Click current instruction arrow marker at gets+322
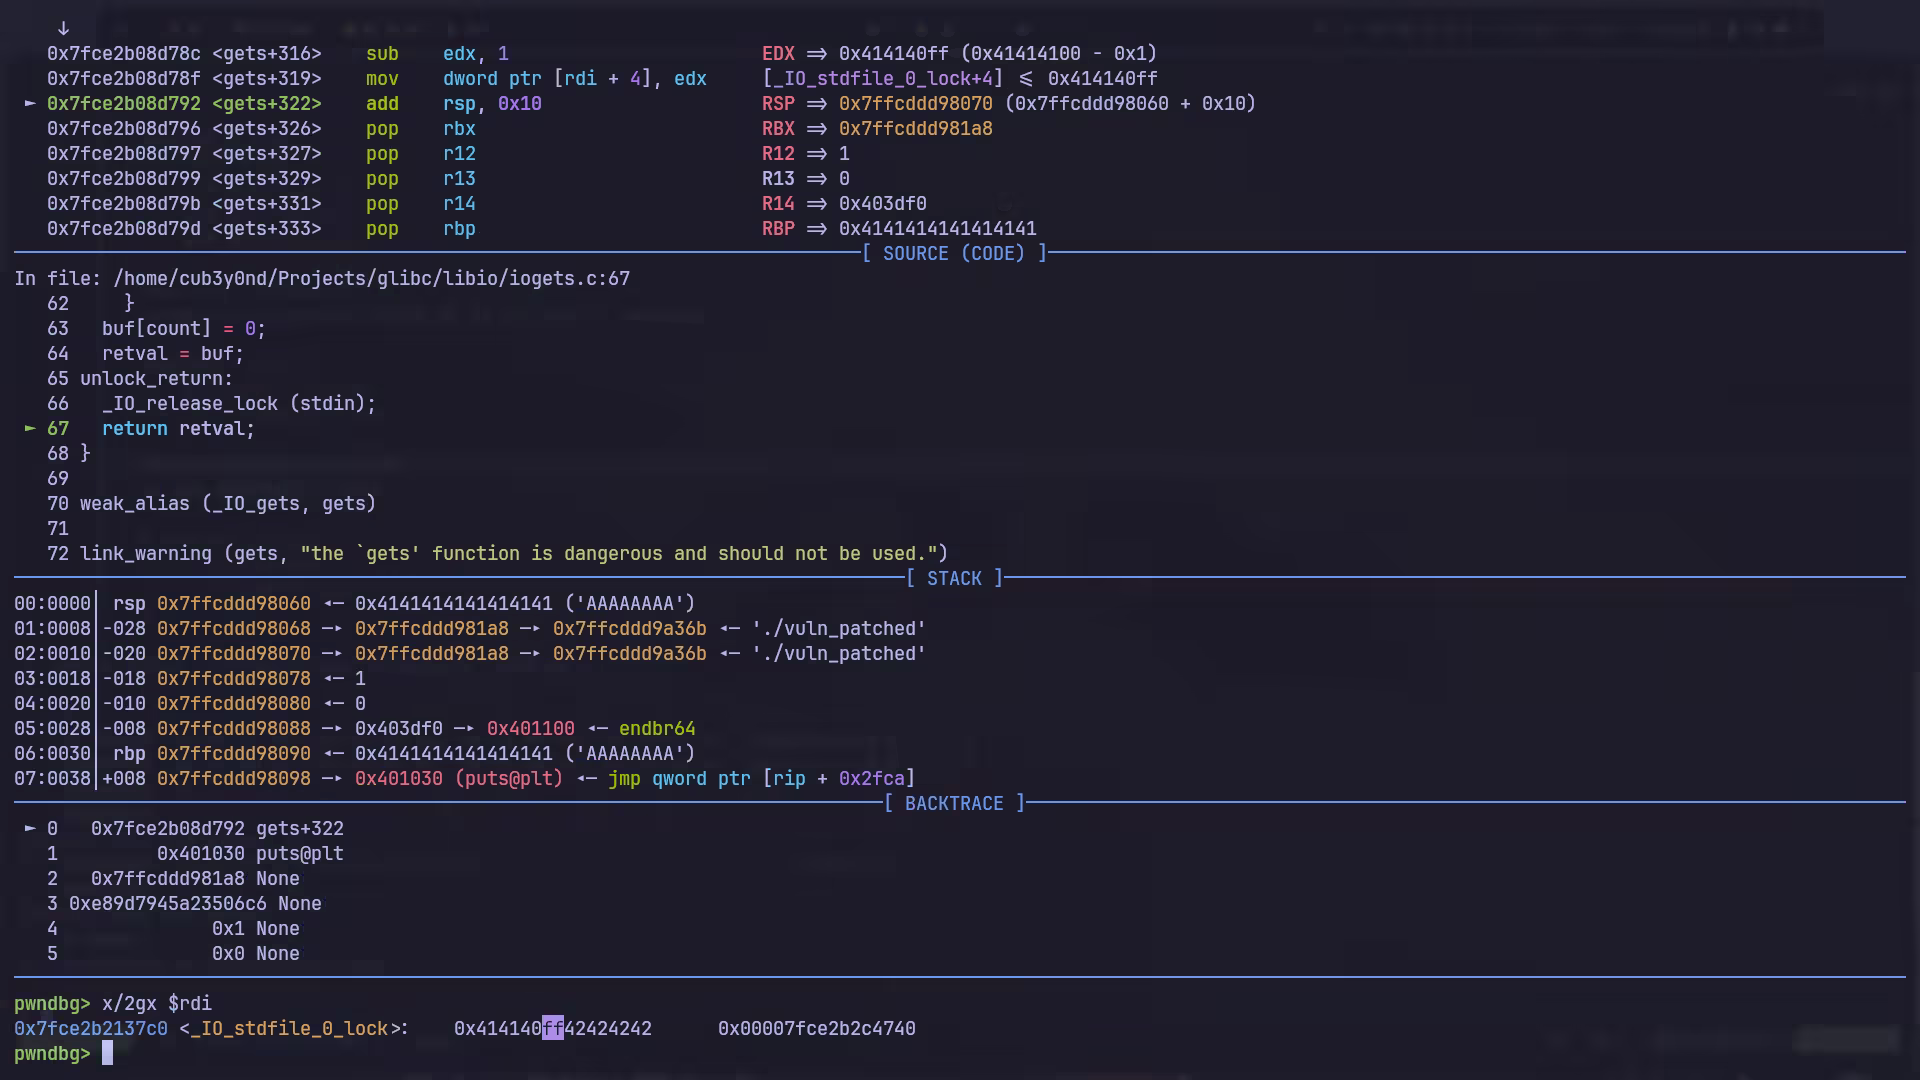The image size is (1920, 1080). pyautogui.click(x=30, y=103)
